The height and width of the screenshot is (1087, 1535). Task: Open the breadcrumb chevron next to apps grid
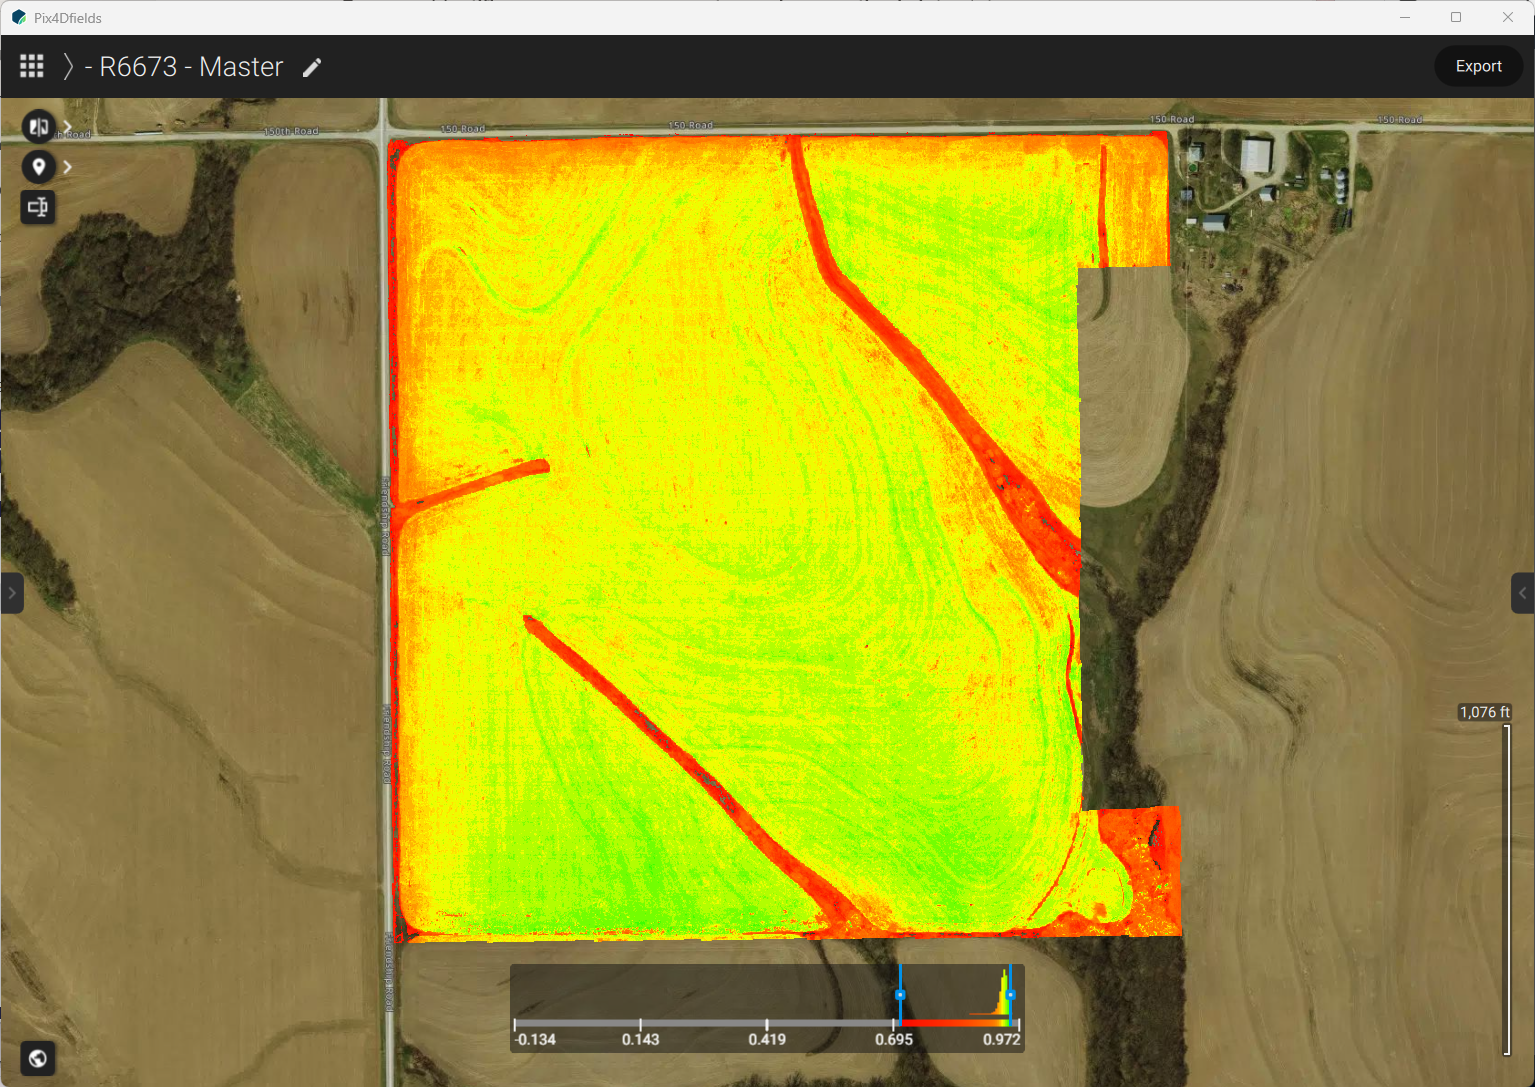click(67, 66)
